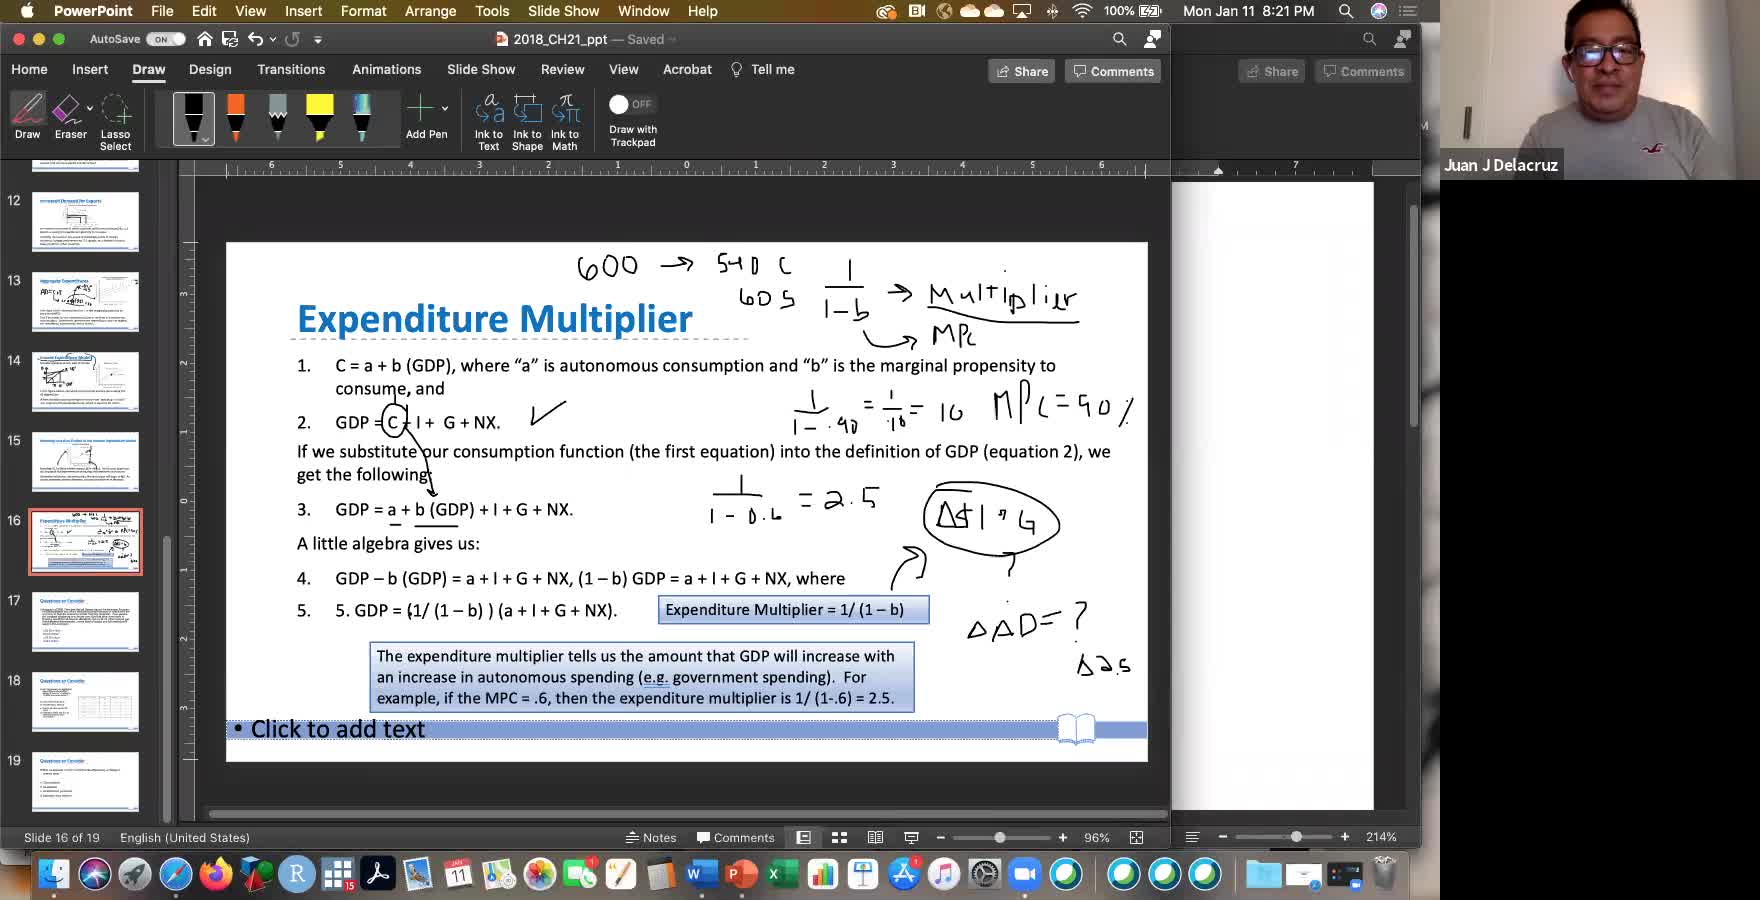Undo the last action
This screenshot has height=900, width=1760.
point(255,39)
